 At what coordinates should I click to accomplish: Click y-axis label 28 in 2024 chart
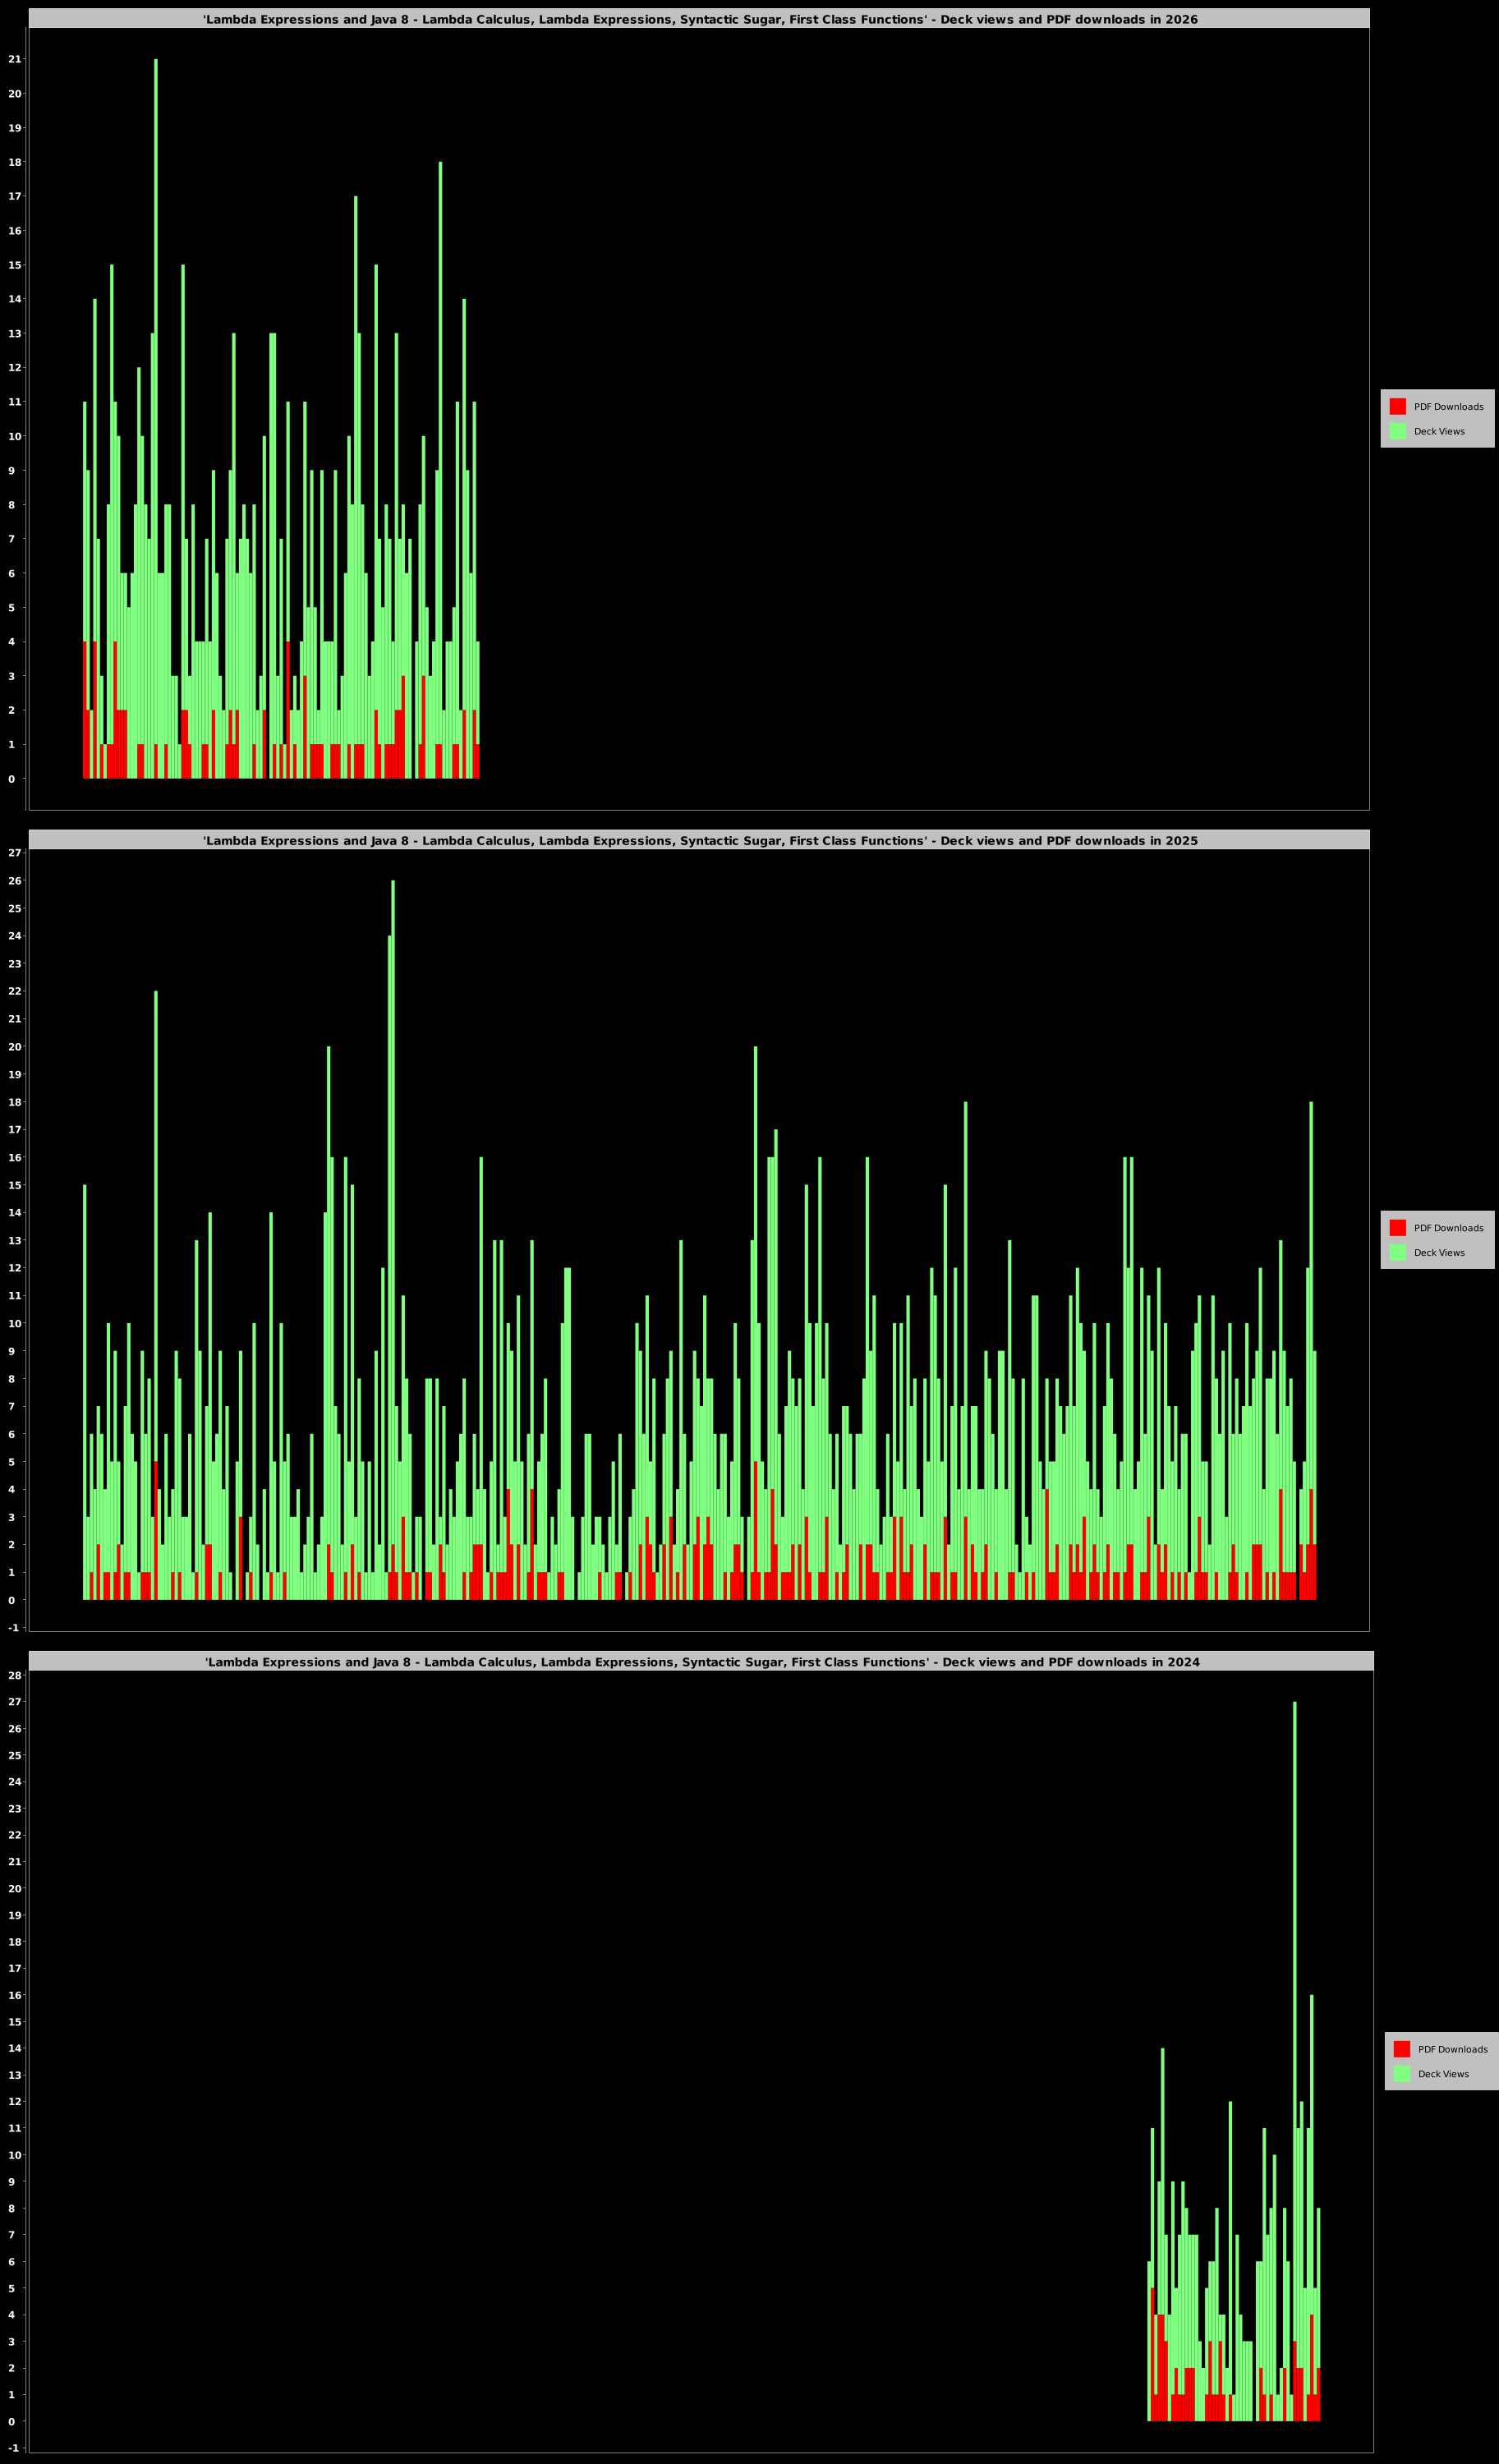(14, 1675)
